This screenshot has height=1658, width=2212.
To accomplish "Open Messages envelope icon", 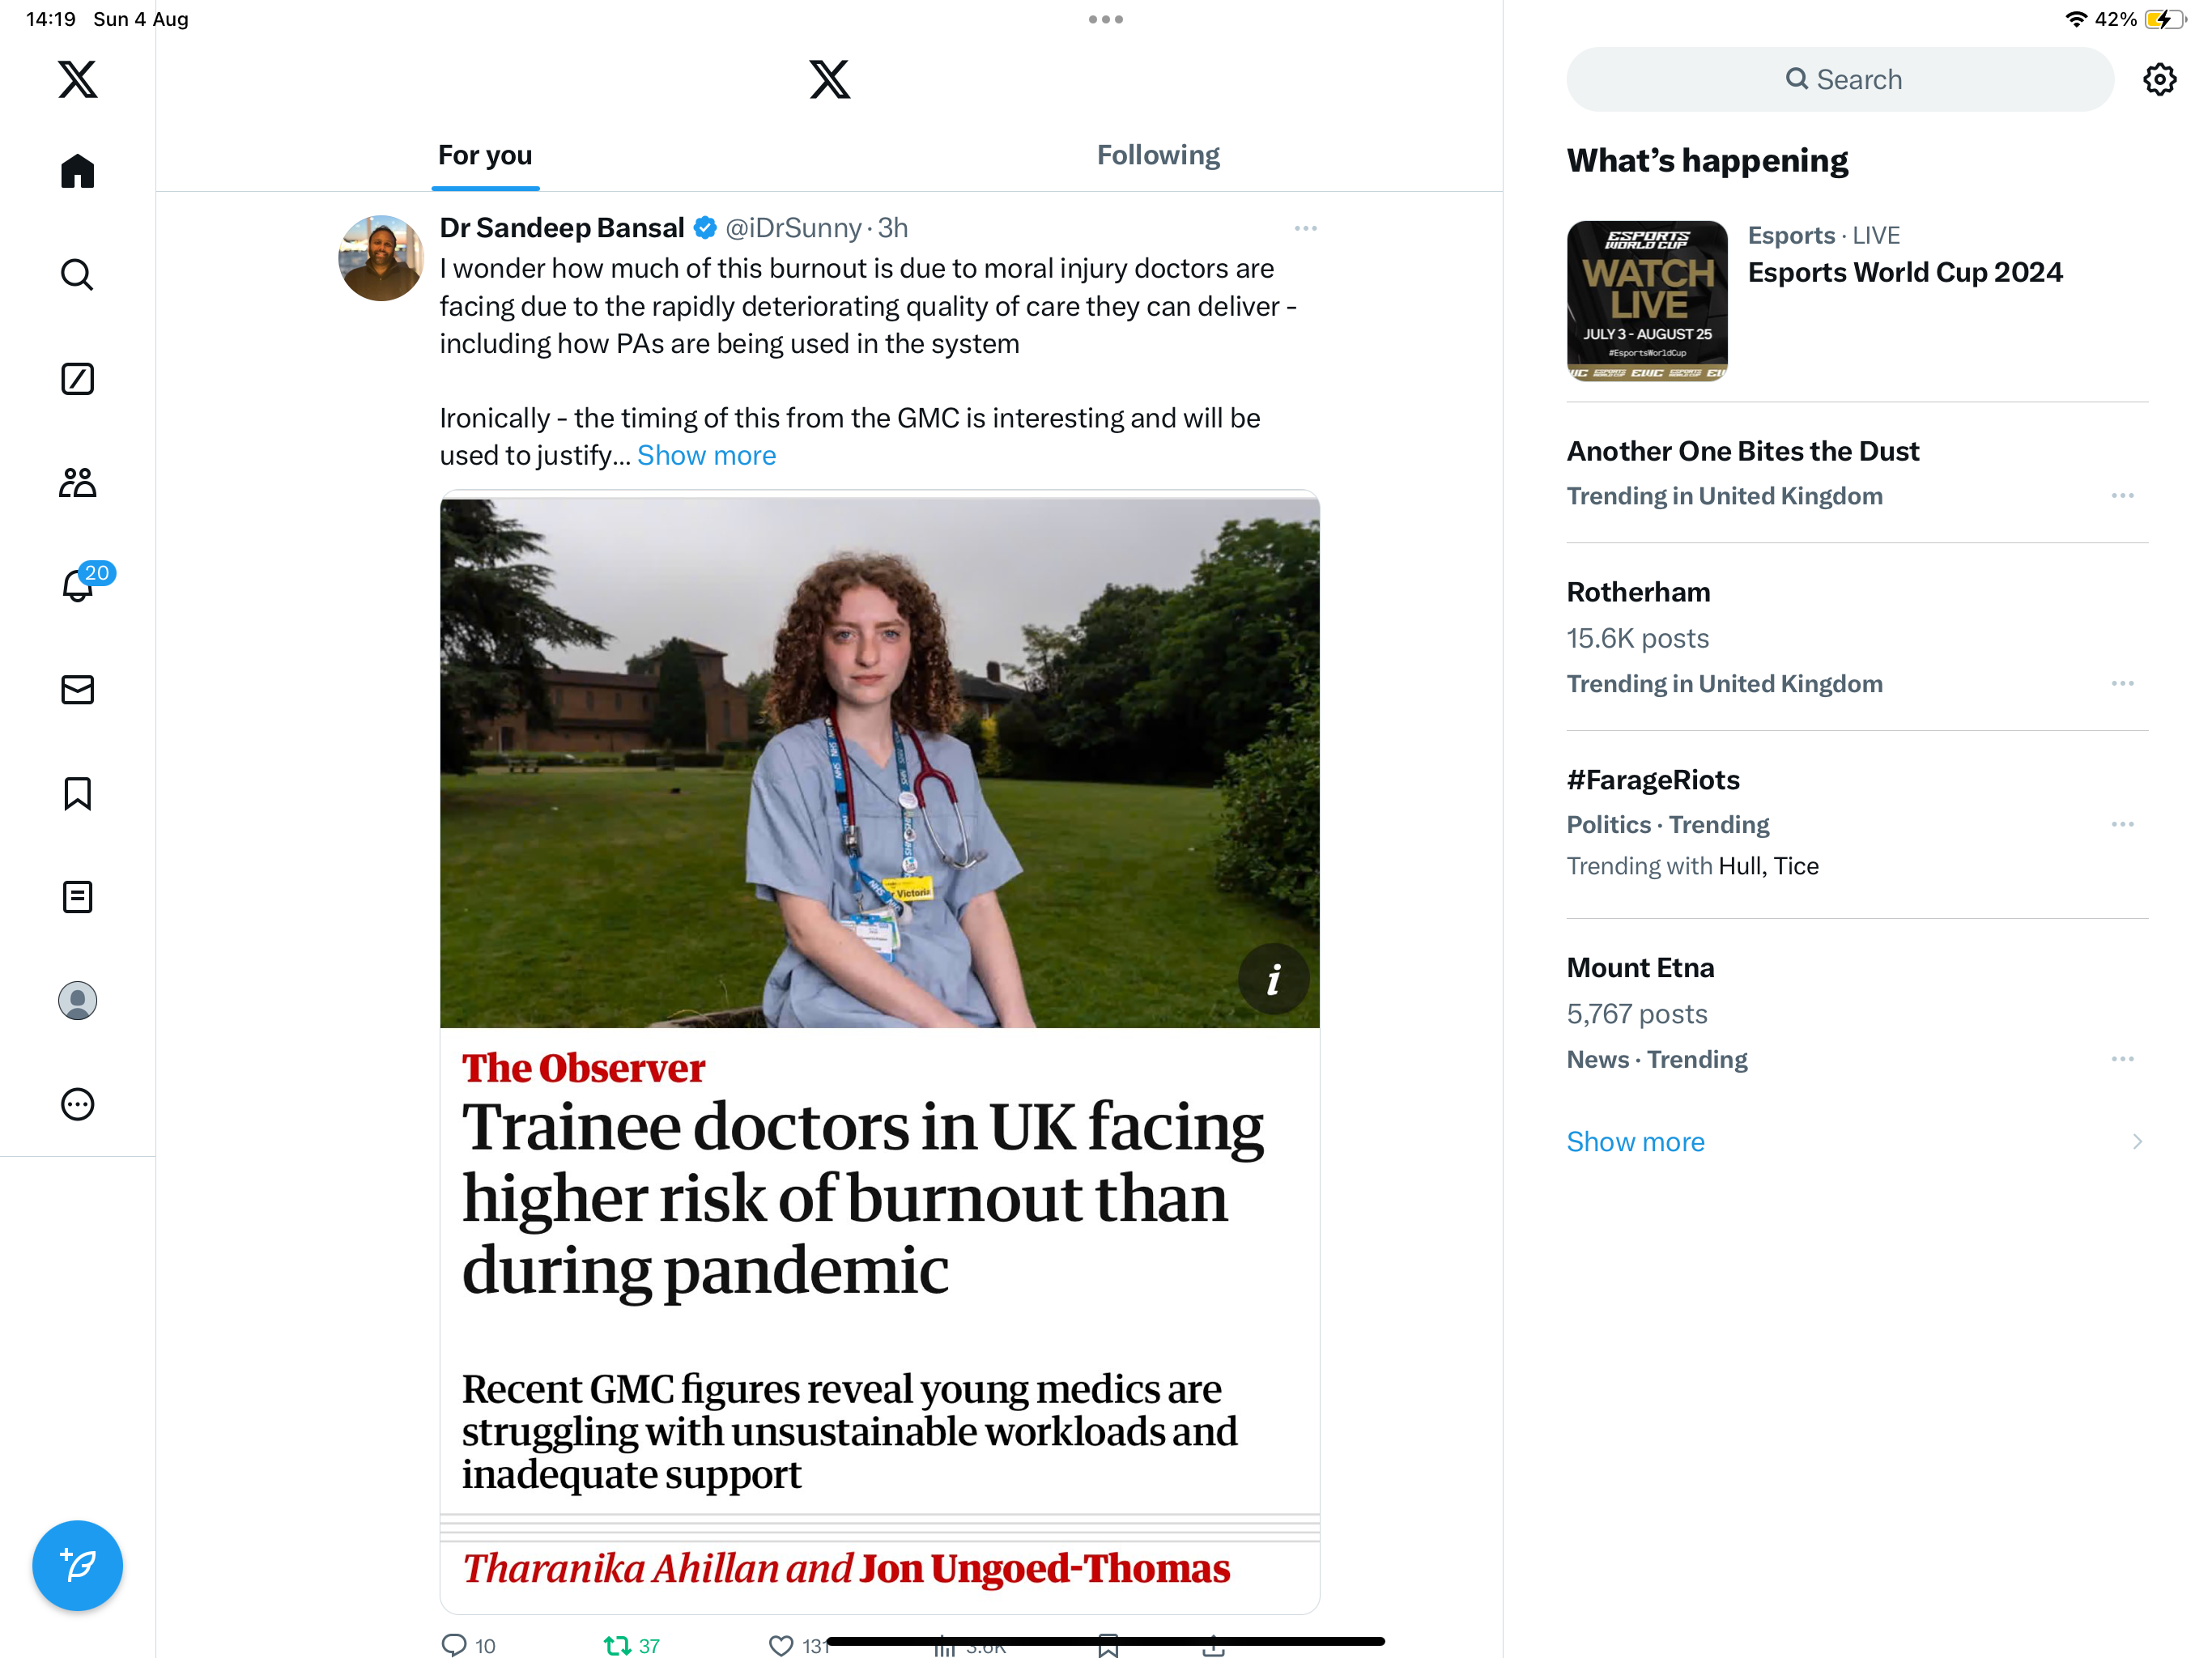I will (77, 690).
